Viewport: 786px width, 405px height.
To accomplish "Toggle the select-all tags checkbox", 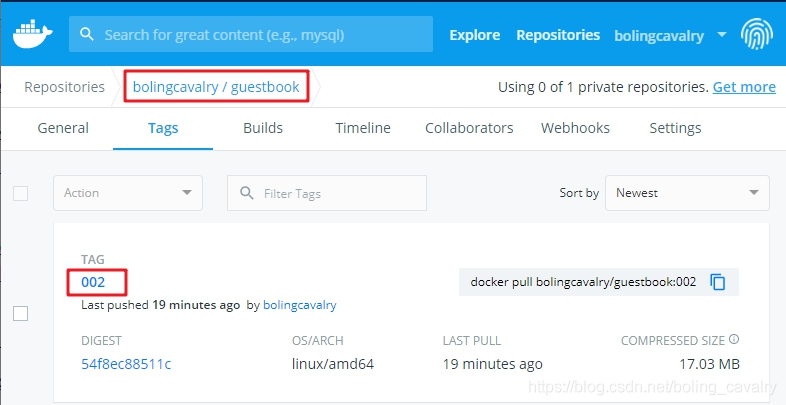I will point(21,193).
